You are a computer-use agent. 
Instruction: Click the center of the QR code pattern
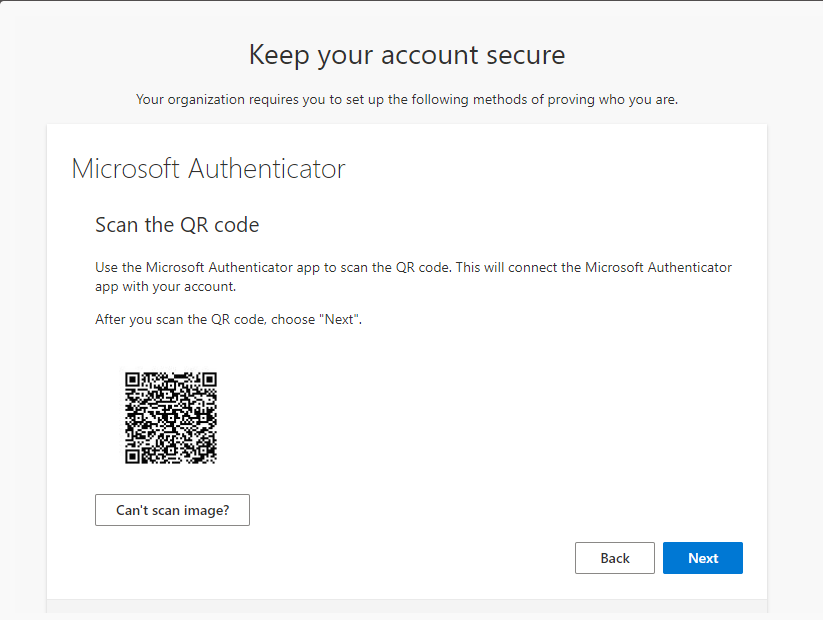pyautogui.click(x=171, y=417)
